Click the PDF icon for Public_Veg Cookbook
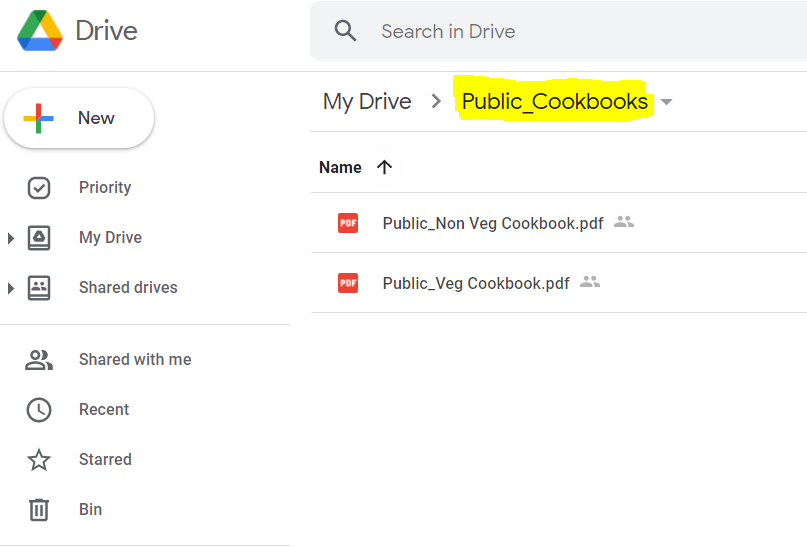This screenshot has height=547, width=807. (348, 283)
